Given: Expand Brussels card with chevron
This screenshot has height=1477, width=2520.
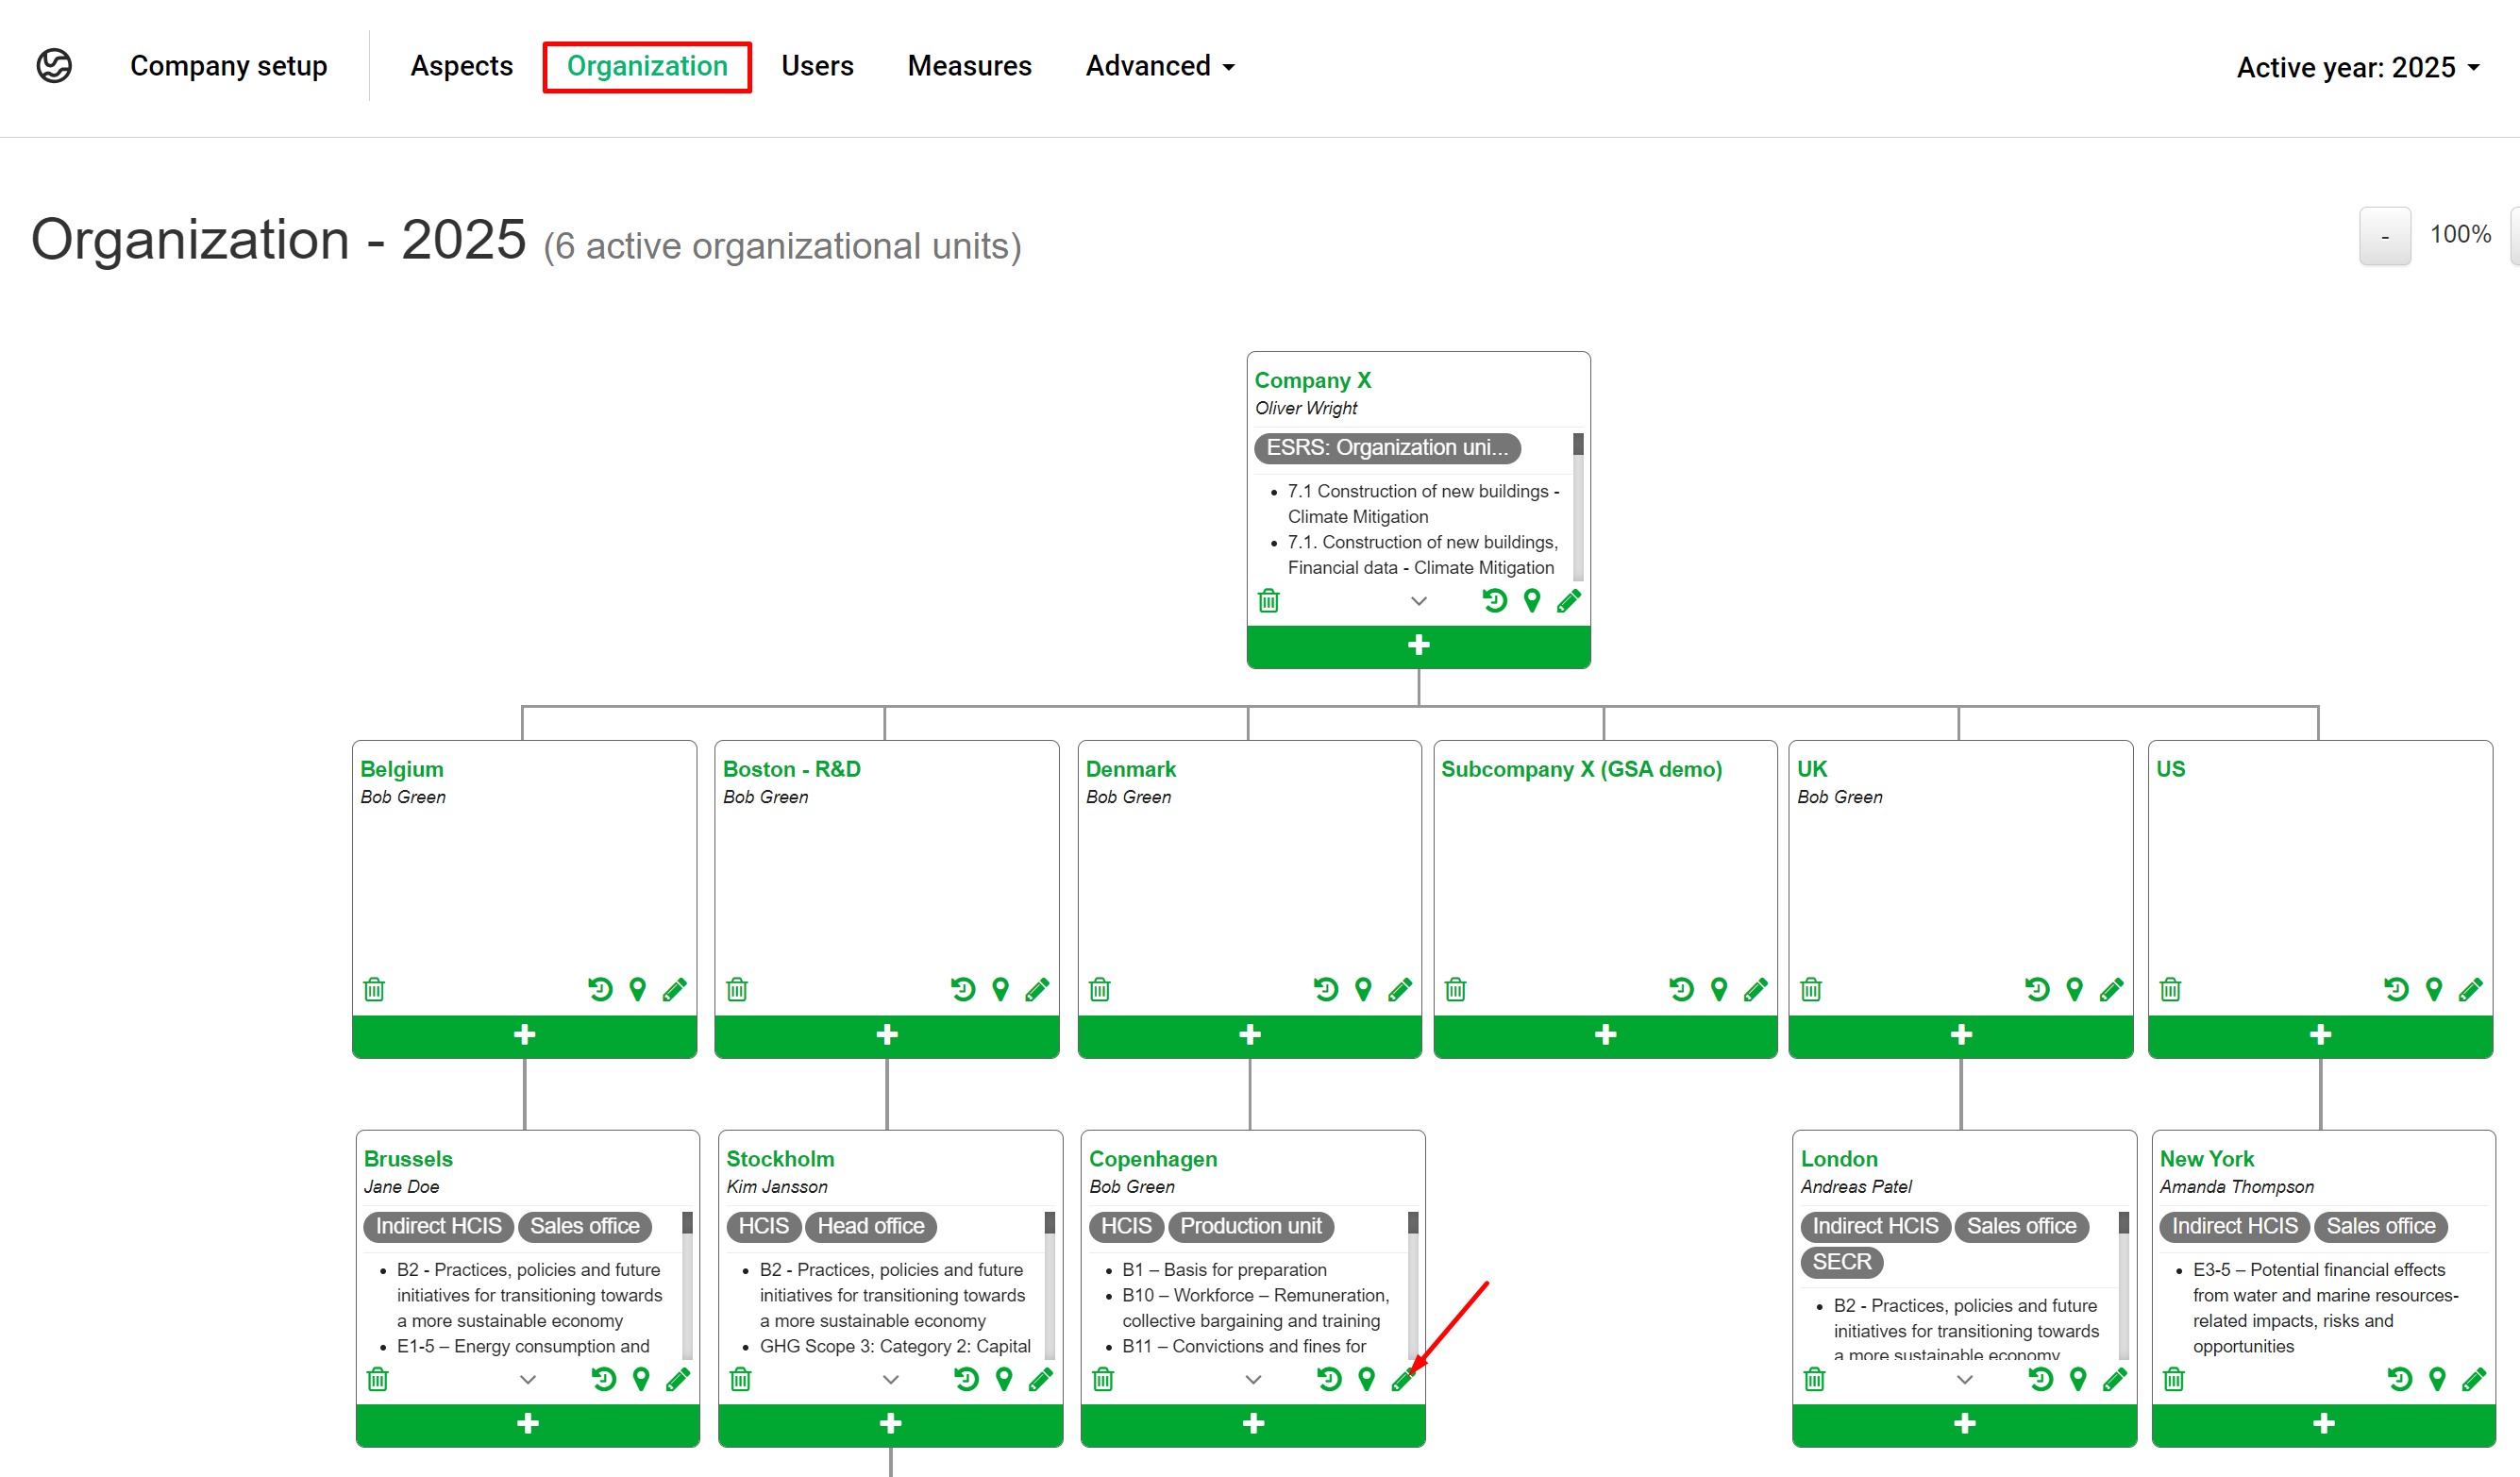Looking at the screenshot, I should point(528,1380).
